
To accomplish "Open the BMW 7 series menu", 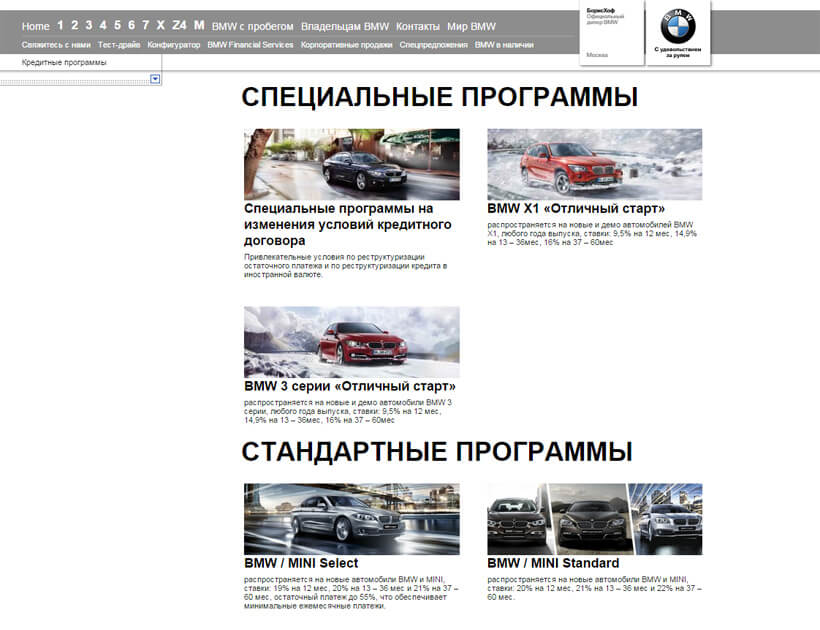I will [145, 25].
